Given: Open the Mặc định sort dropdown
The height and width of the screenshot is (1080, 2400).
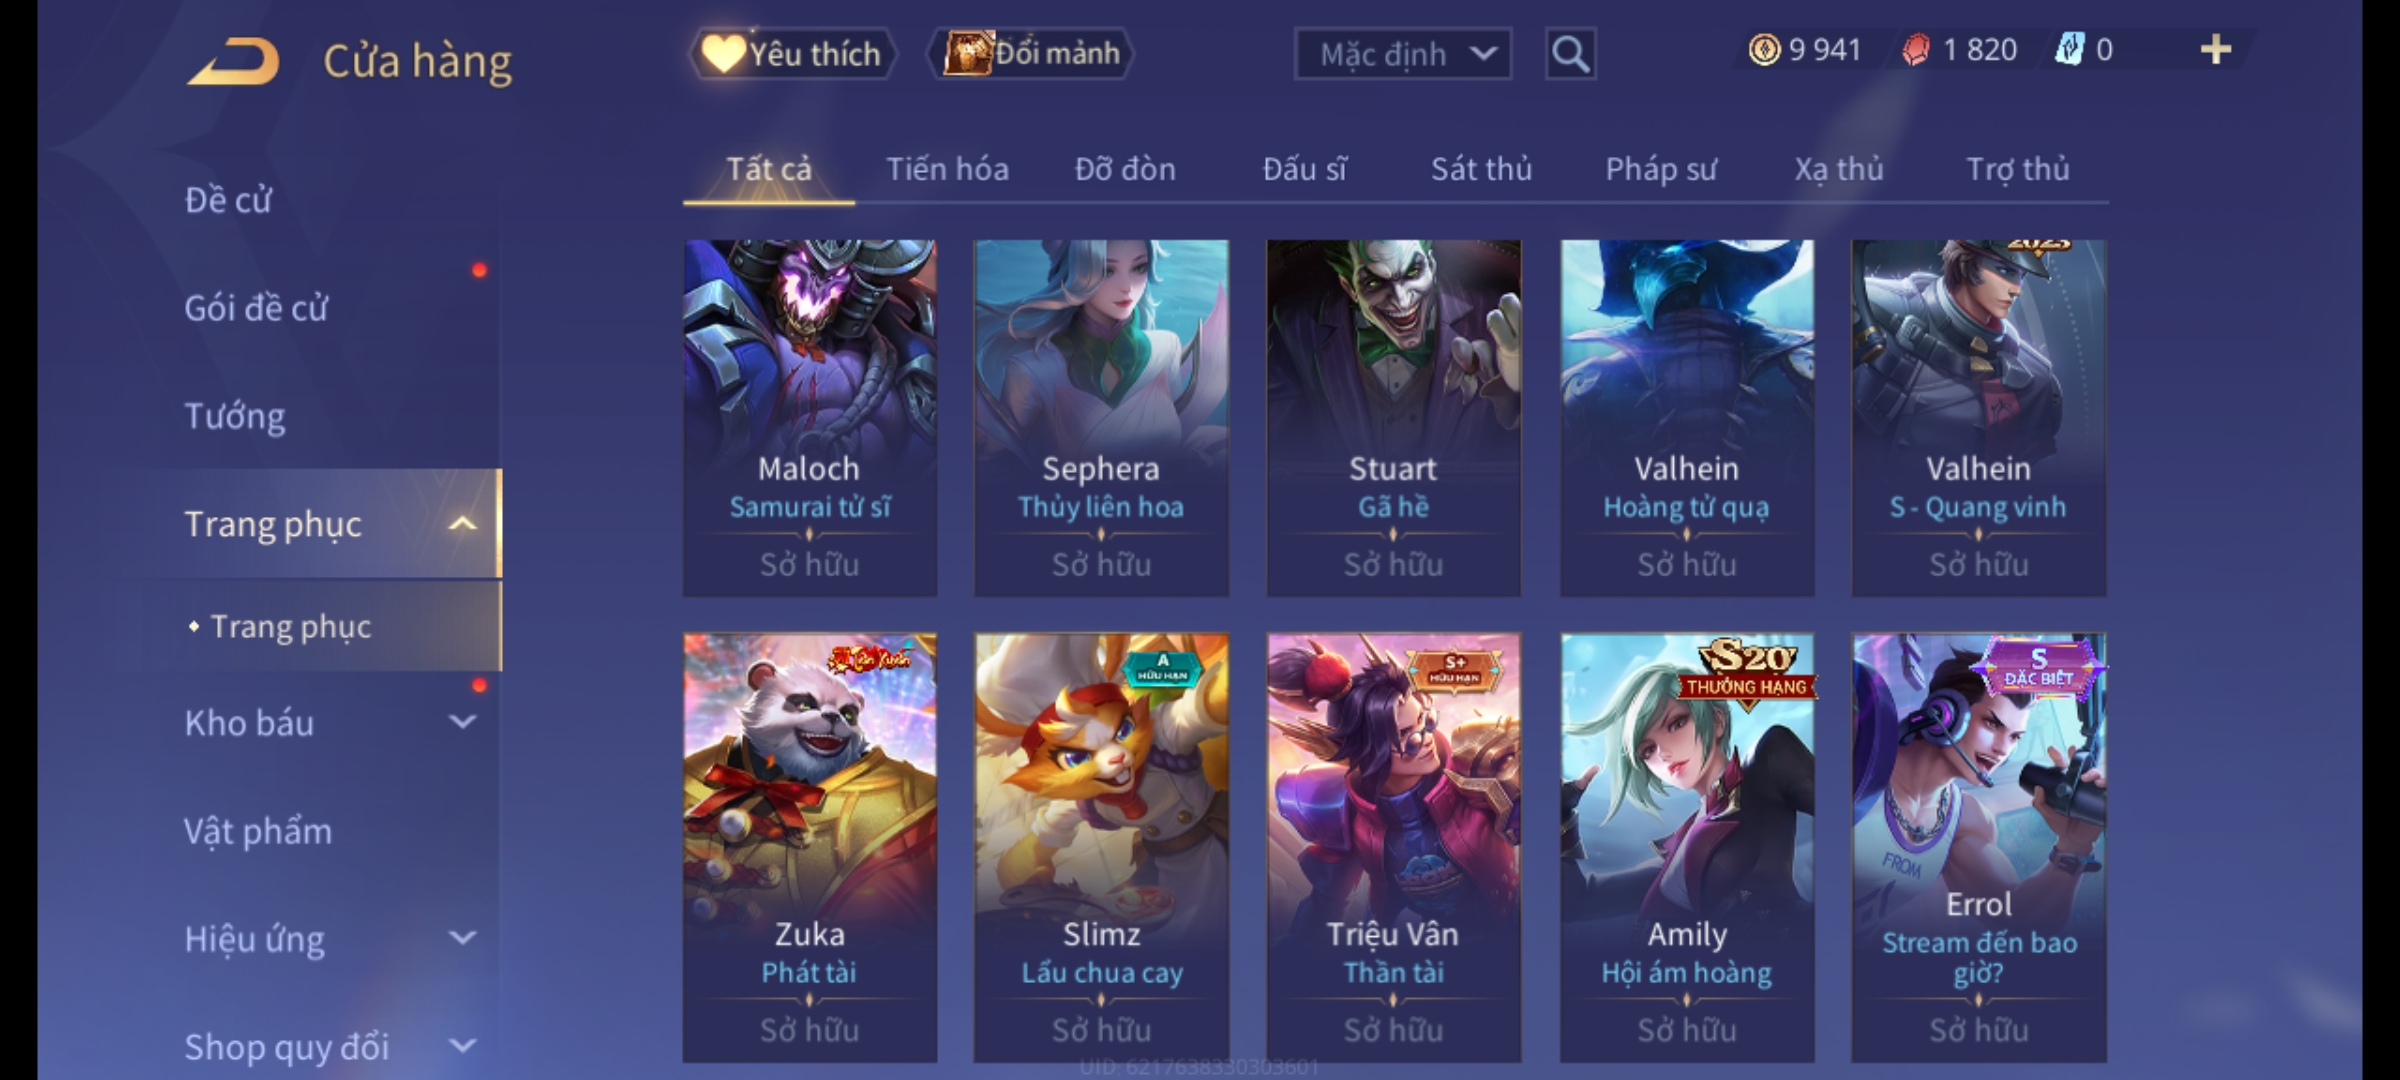Looking at the screenshot, I should (1402, 54).
